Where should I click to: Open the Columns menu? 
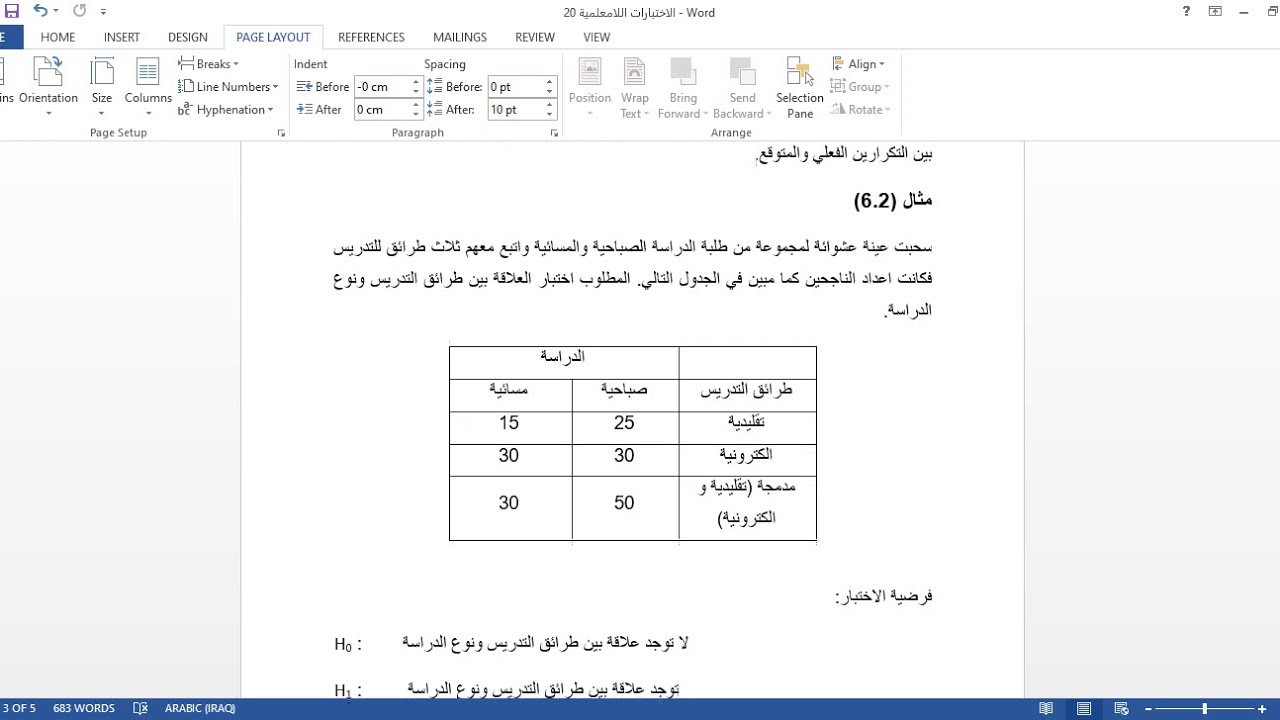tap(148, 86)
